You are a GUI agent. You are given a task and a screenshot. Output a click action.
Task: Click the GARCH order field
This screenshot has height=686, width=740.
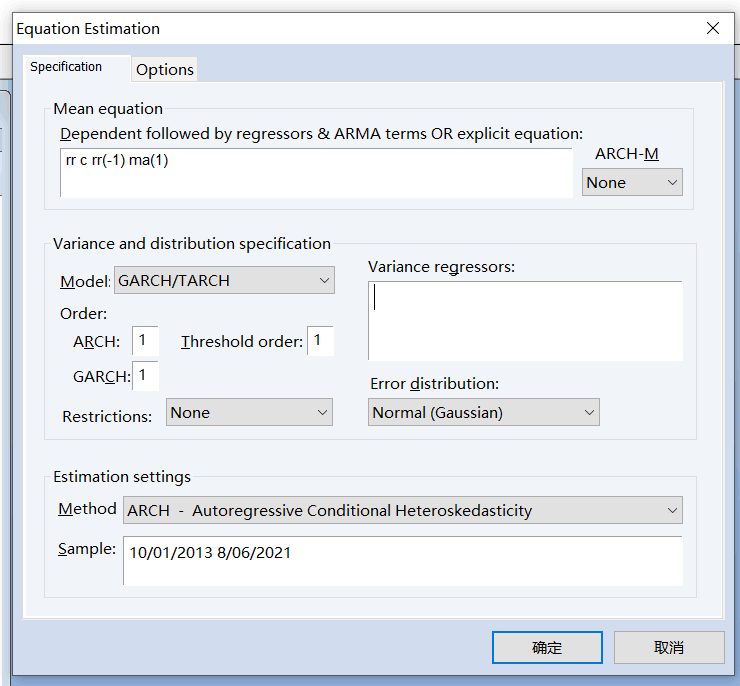(145, 376)
